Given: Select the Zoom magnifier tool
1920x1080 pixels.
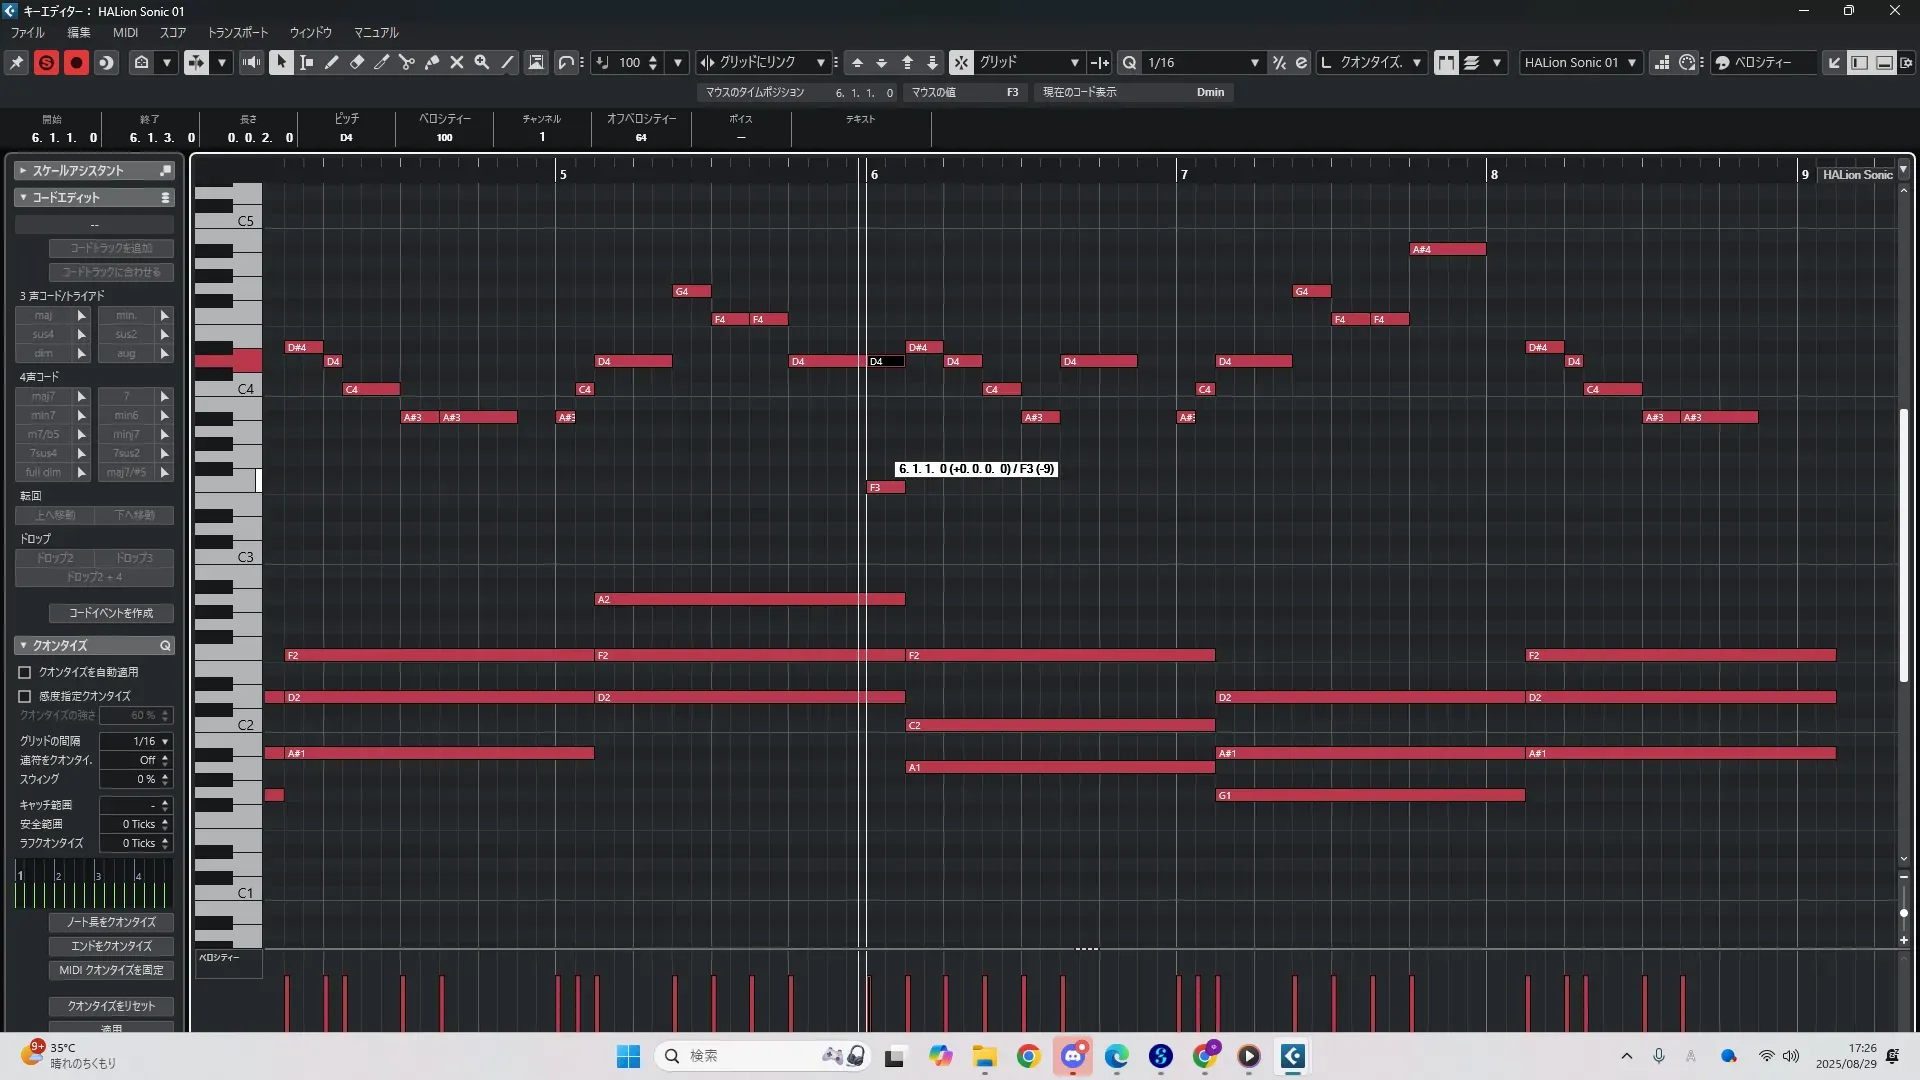Looking at the screenshot, I should [482, 62].
